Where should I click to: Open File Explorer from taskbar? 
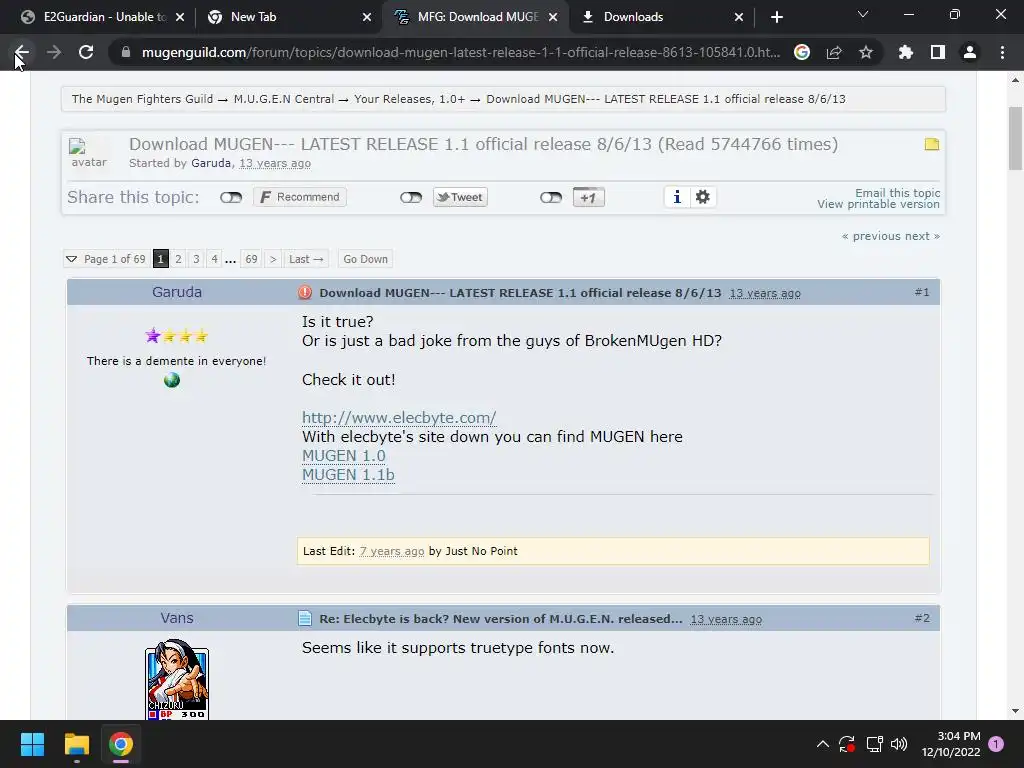76,744
